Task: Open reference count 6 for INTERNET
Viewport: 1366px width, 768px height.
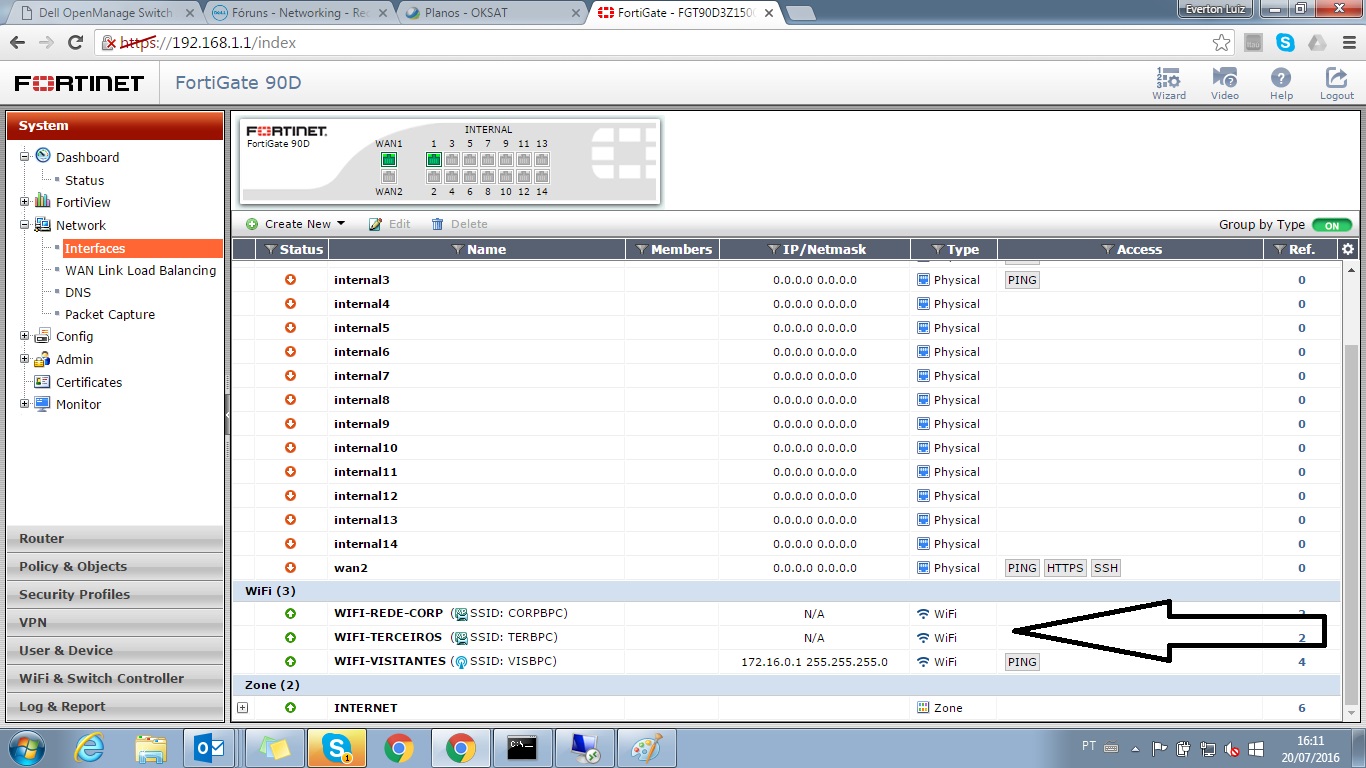Action: point(1302,708)
